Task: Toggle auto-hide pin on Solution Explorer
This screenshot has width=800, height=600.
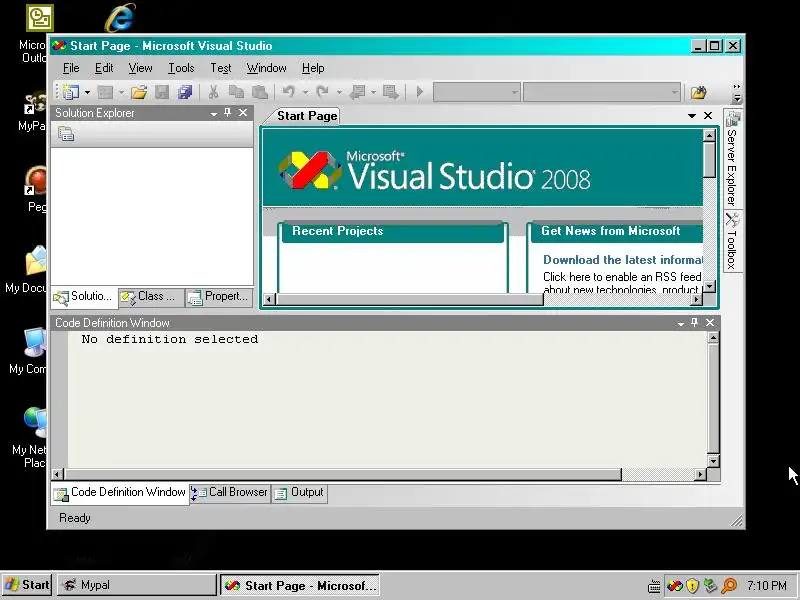Action: [228, 113]
